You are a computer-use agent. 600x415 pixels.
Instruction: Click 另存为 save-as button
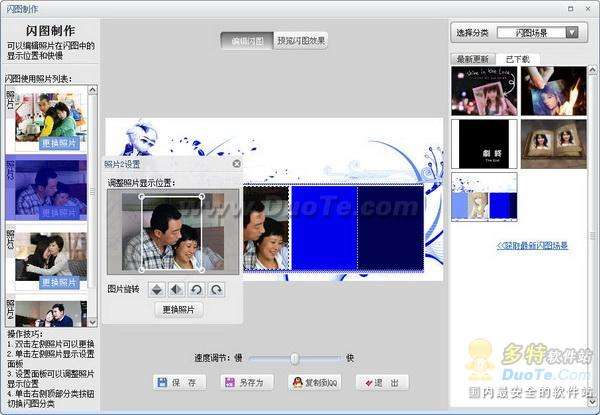coord(247,382)
